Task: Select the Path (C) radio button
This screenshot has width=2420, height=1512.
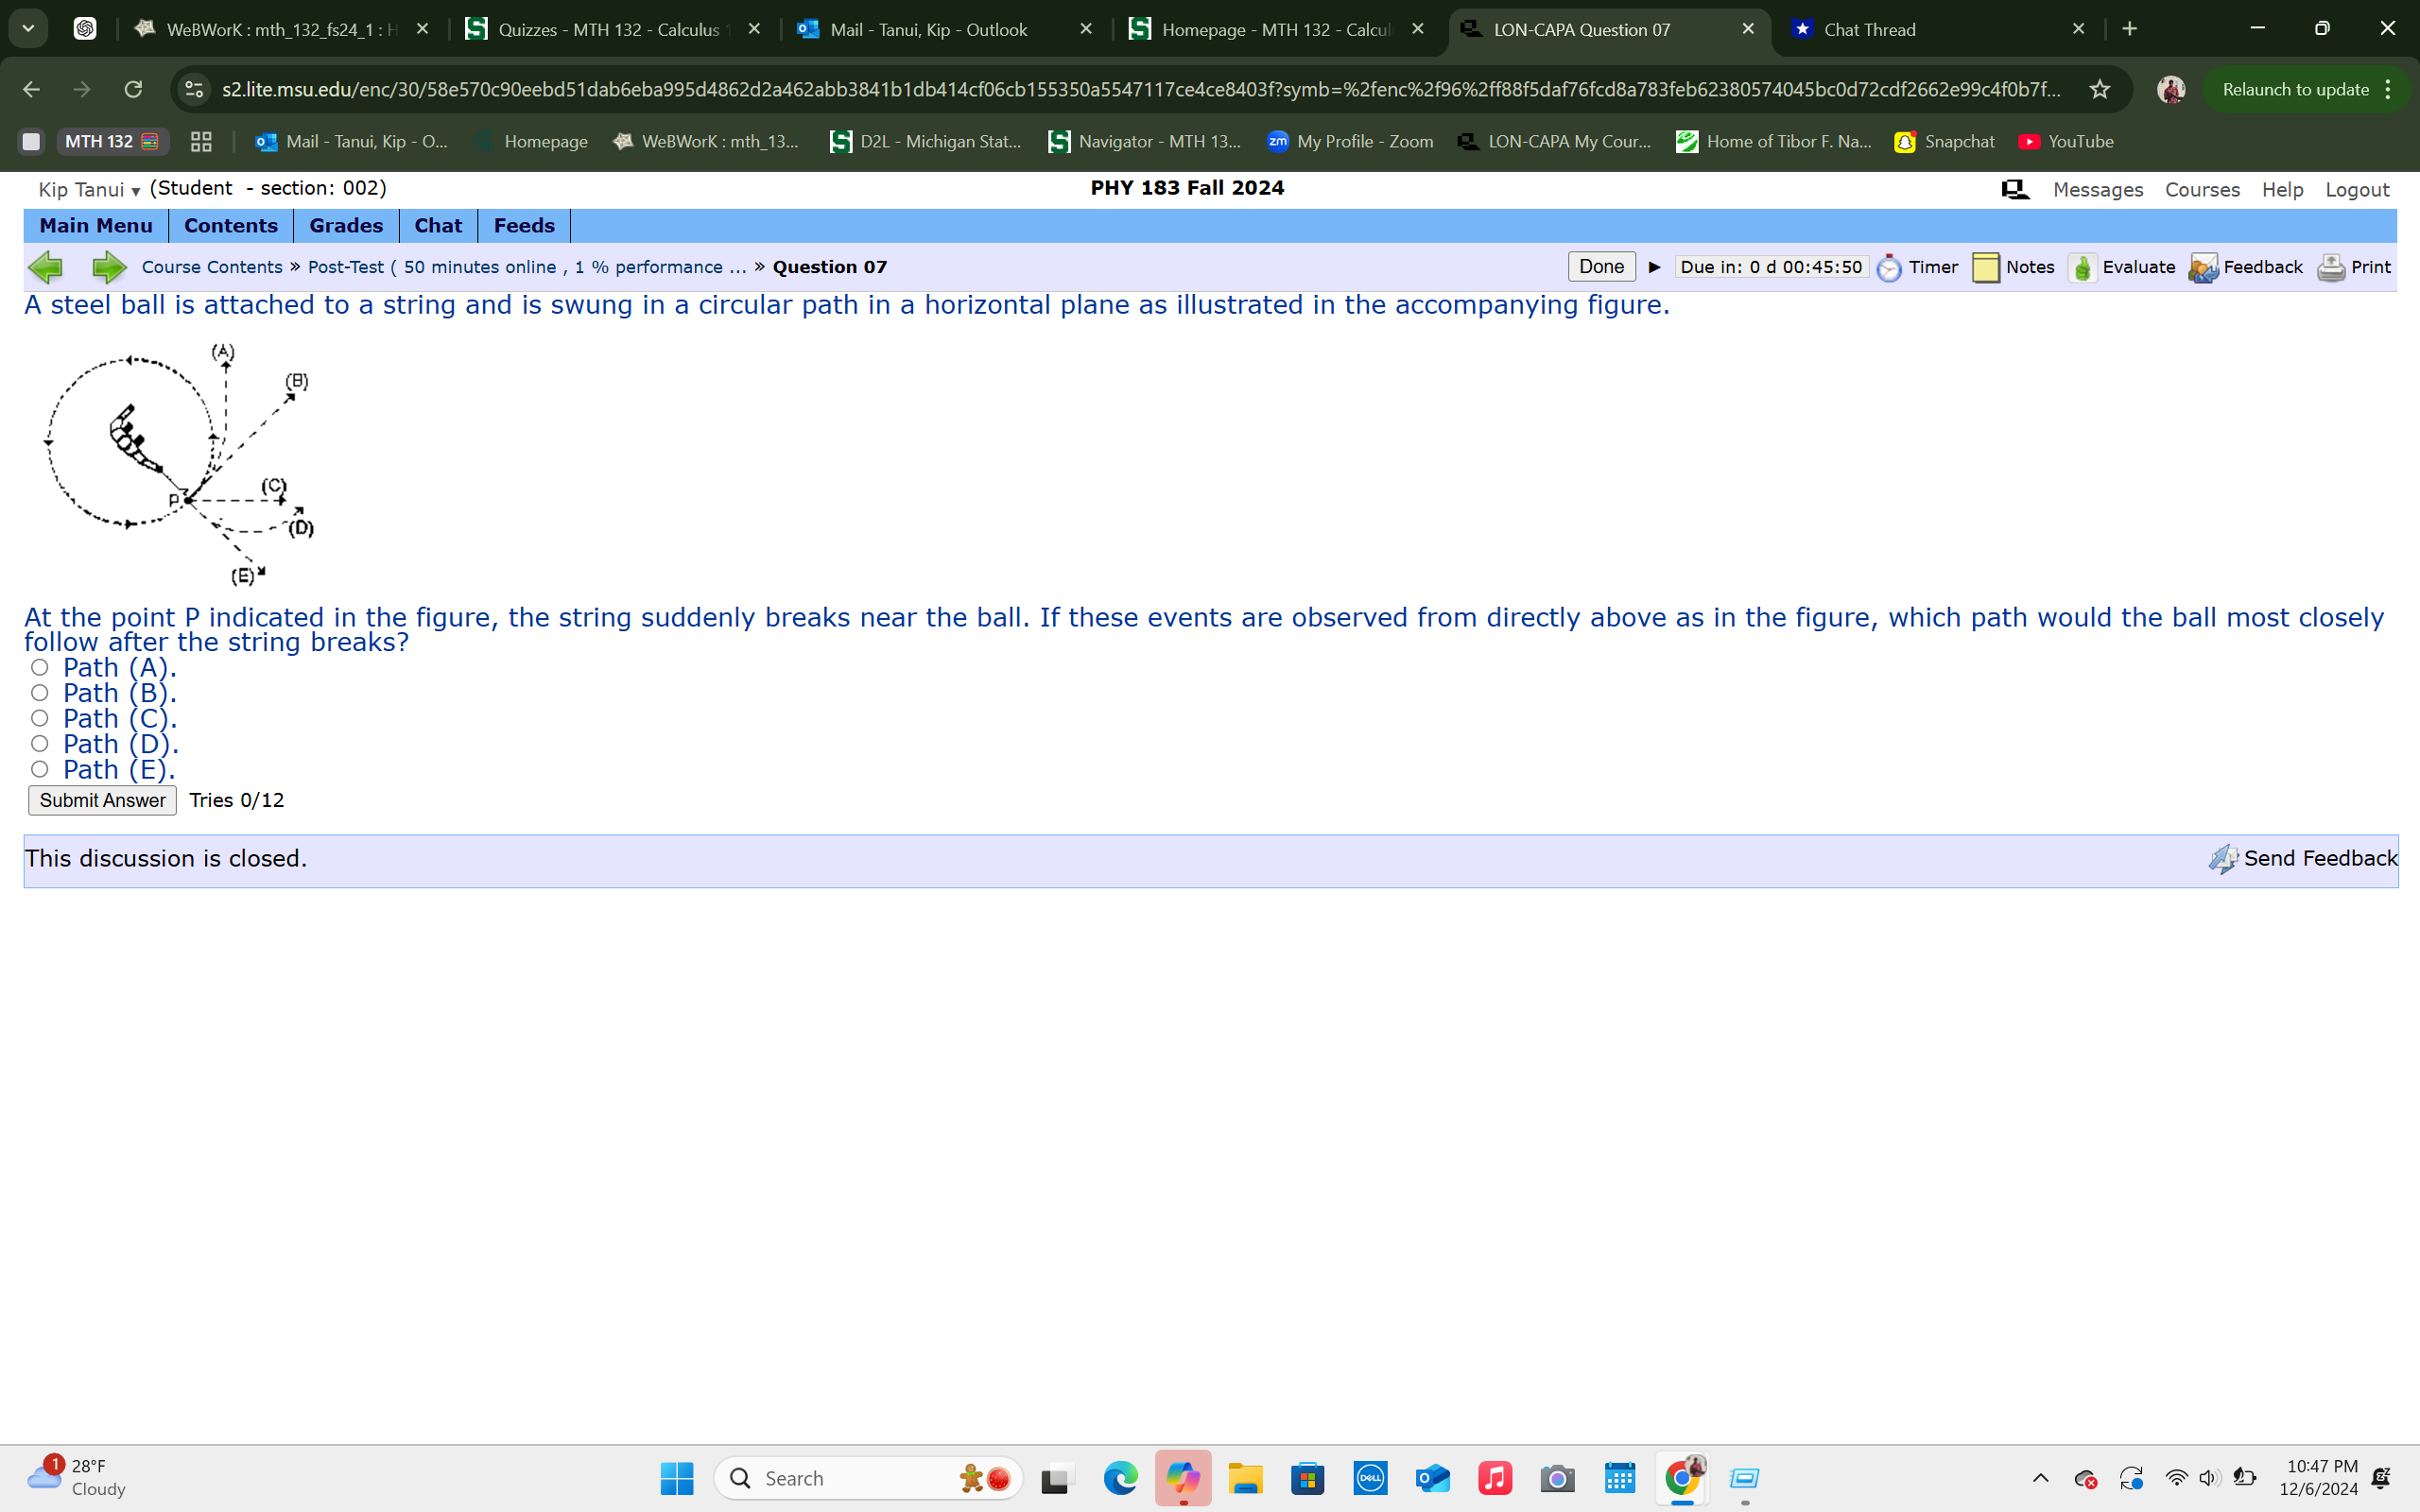Action: pos(40,717)
